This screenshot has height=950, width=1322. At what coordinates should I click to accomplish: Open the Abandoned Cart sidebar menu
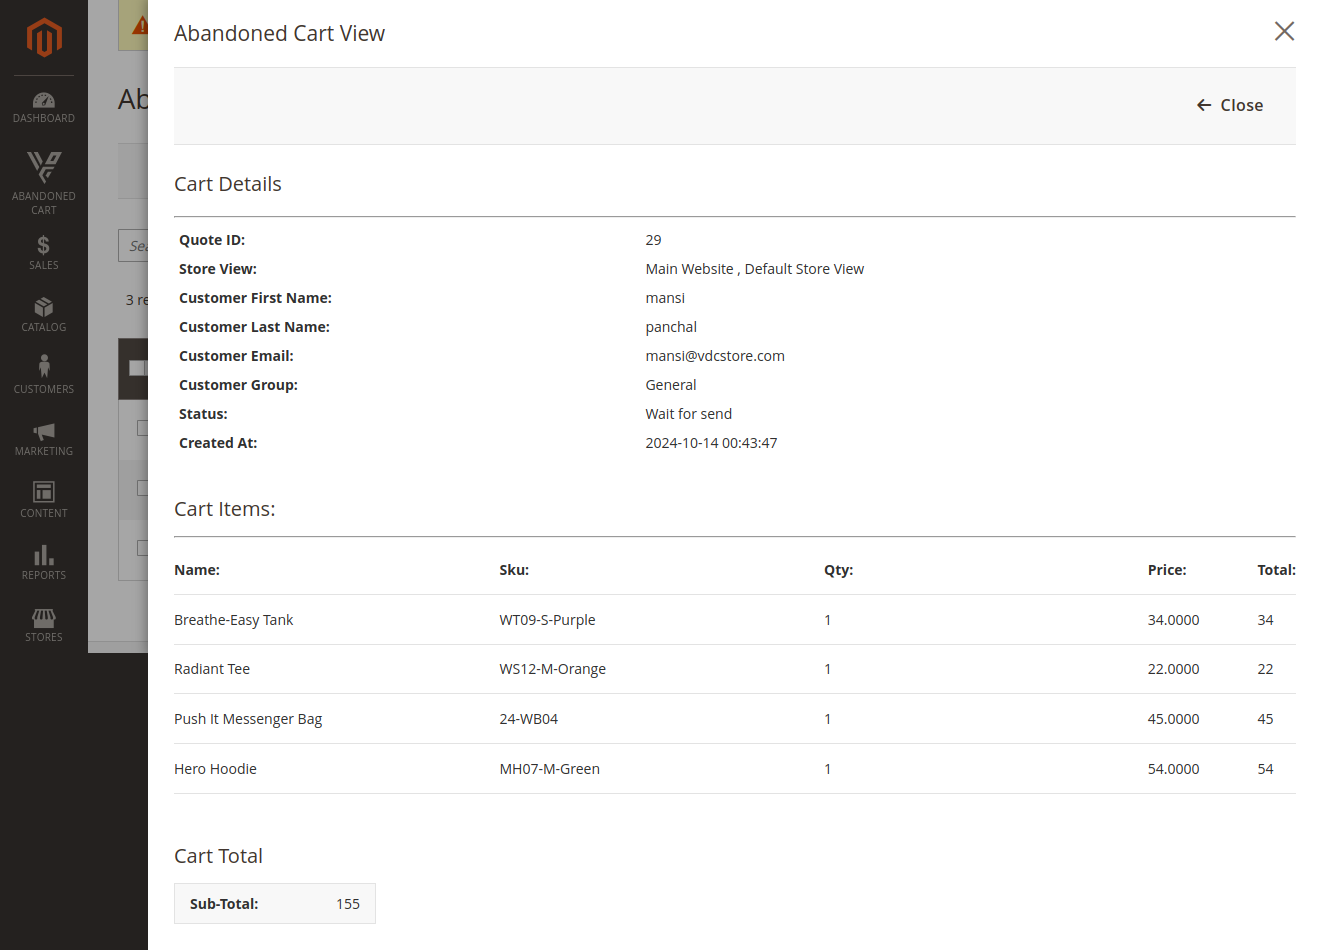pos(44,181)
